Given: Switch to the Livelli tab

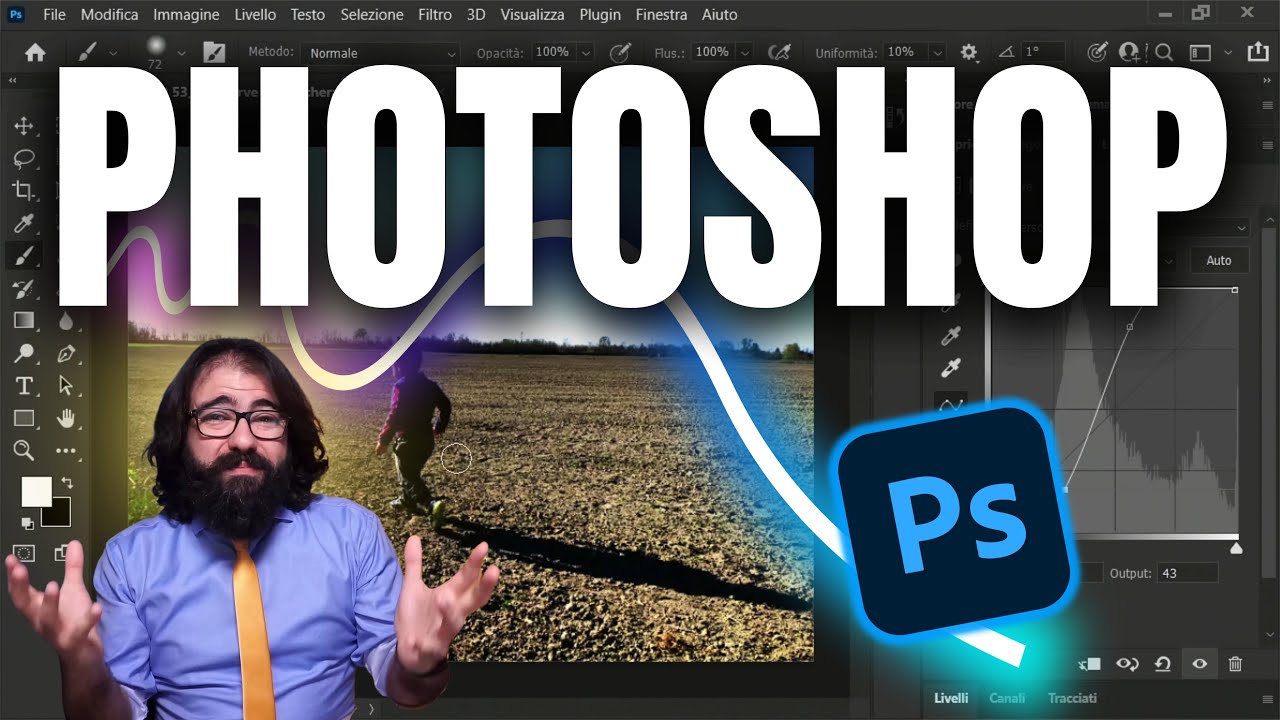Looking at the screenshot, I should (951, 698).
